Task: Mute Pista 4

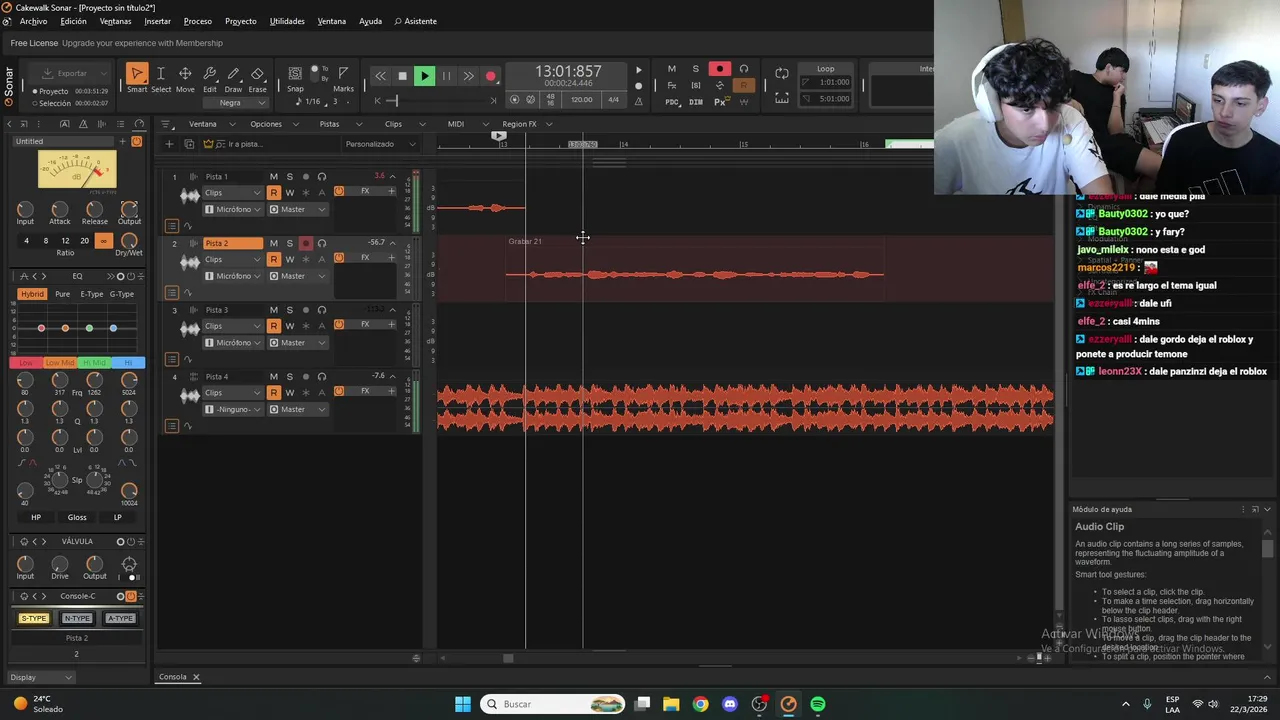Action: click(273, 377)
